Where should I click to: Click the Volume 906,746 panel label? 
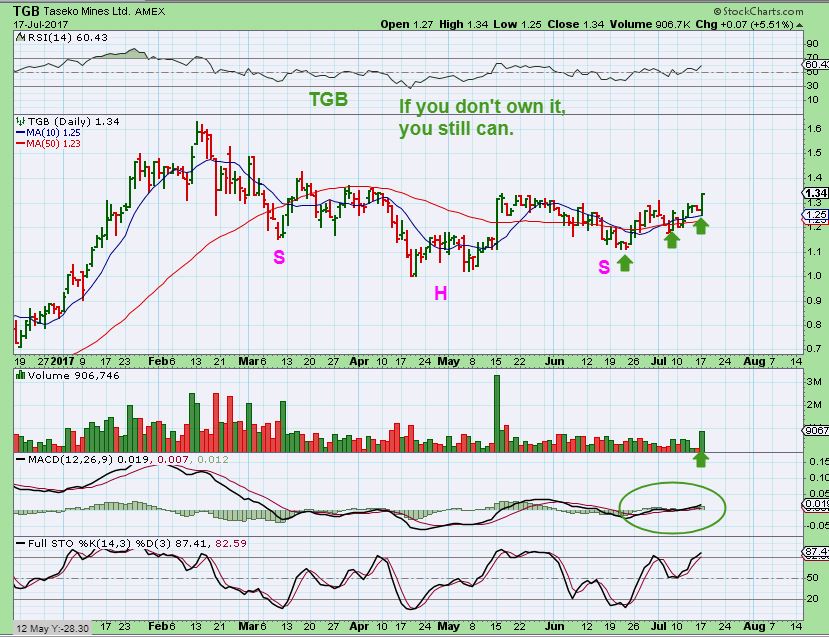click(x=74, y=375)
